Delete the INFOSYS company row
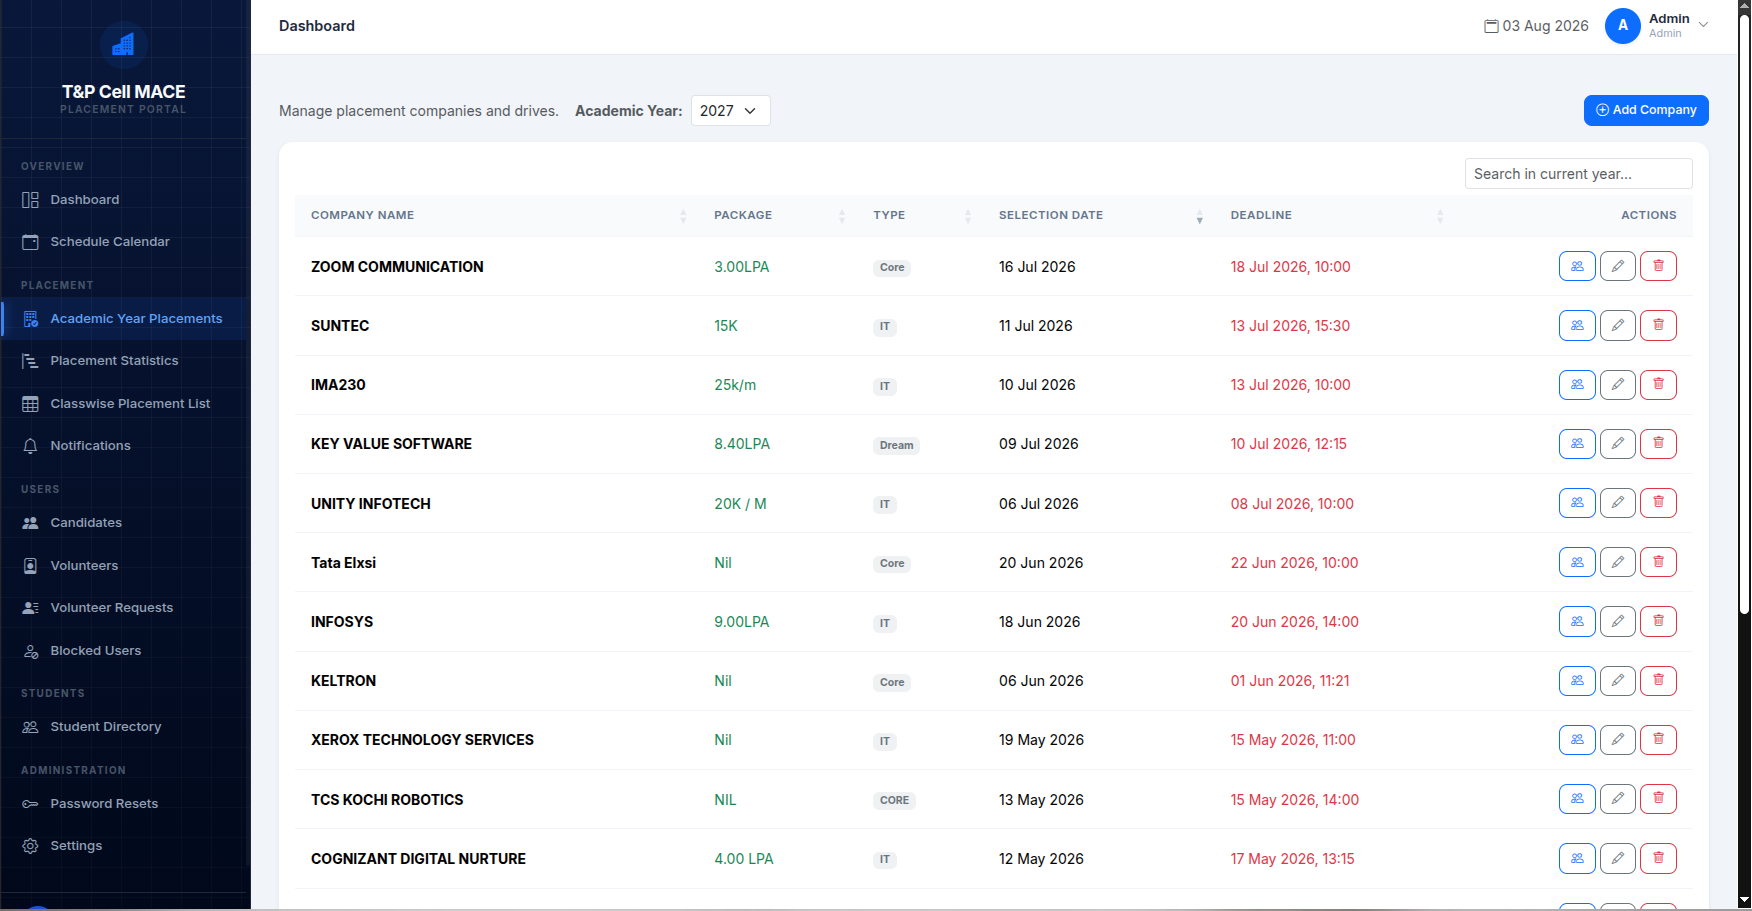The height and width of the screenshot is (911, 1752). tap(1658, 621)
